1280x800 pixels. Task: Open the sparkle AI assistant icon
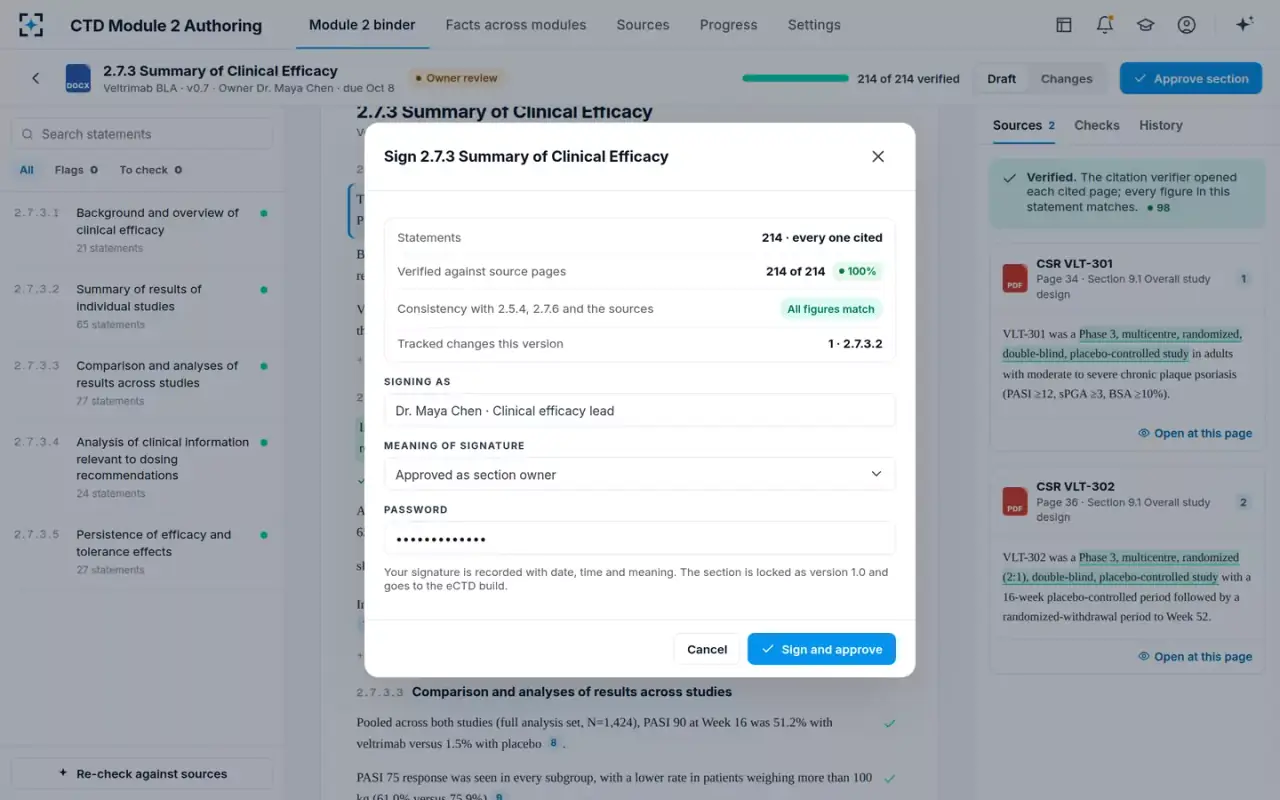(1244, 25)
